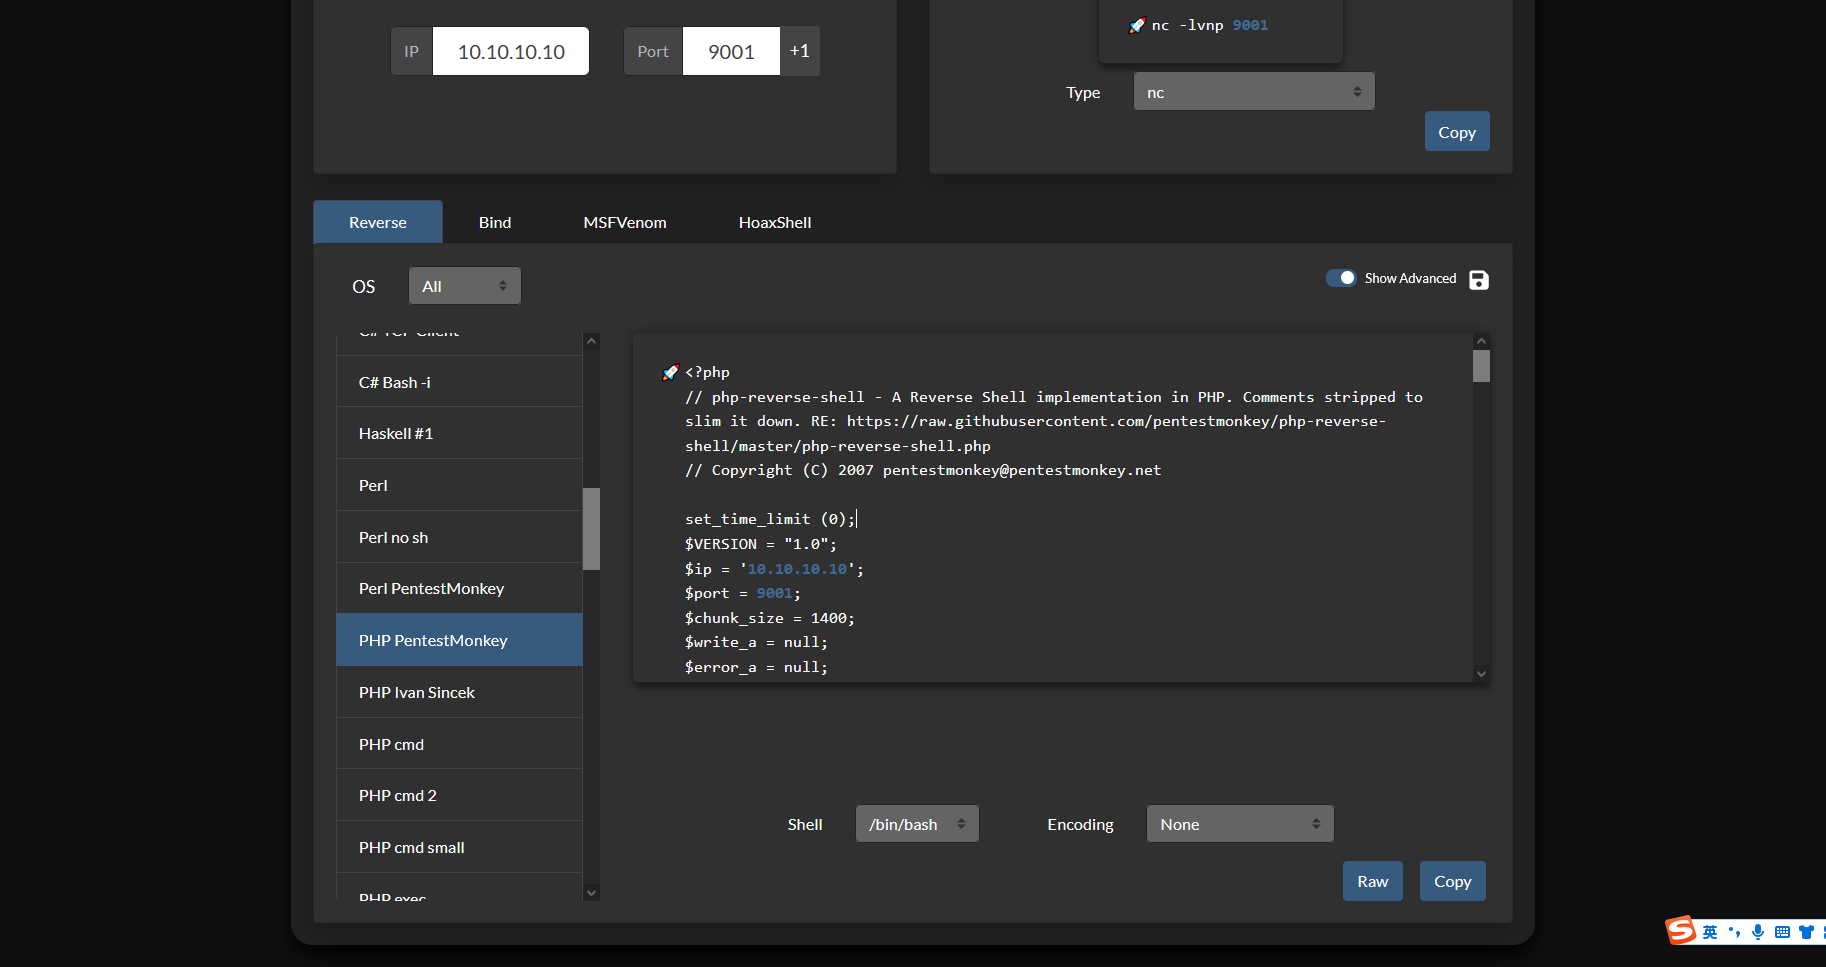Select Haskell #1 payload
The width and height of the screenshot is (1826, 967).
(x=459, y=433)
